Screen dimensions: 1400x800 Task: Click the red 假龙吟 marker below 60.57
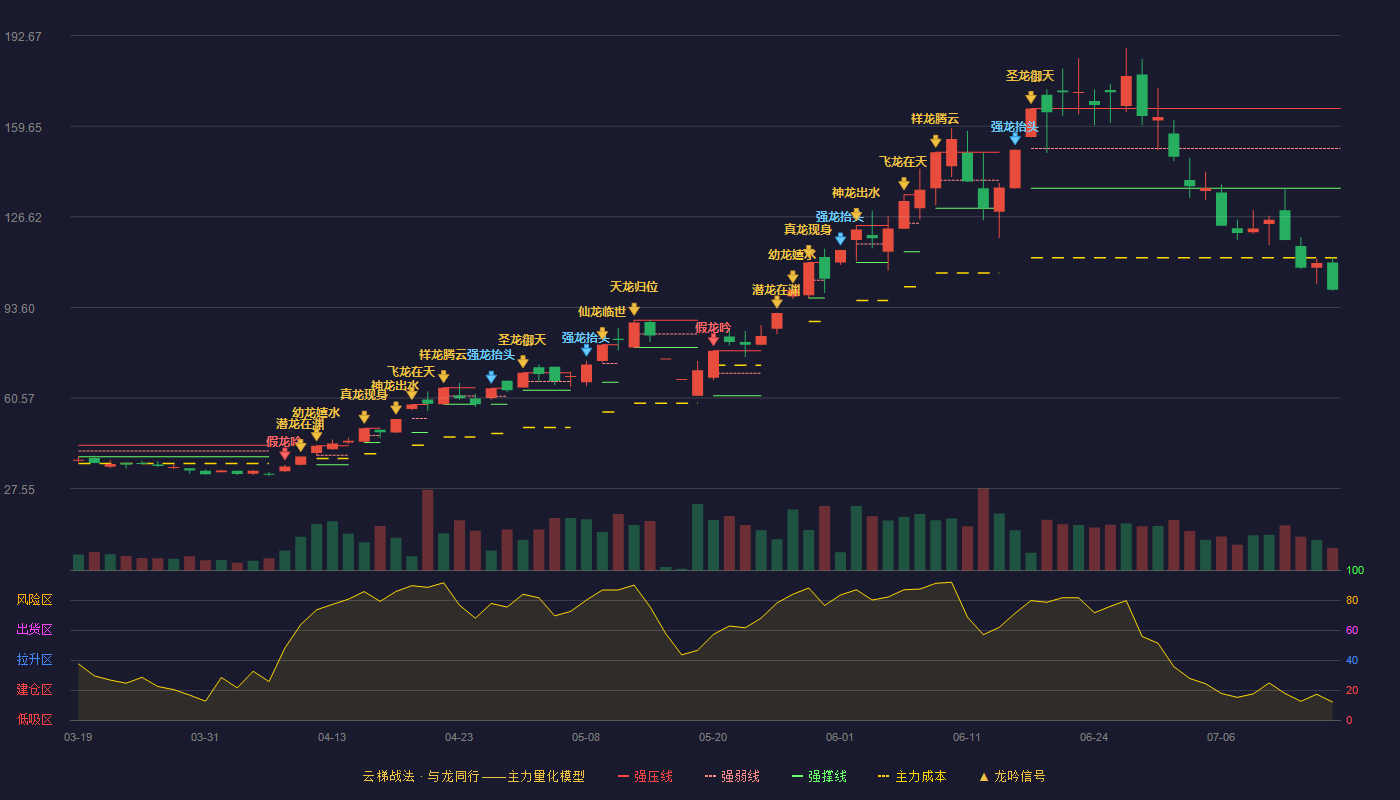point(284,442)
